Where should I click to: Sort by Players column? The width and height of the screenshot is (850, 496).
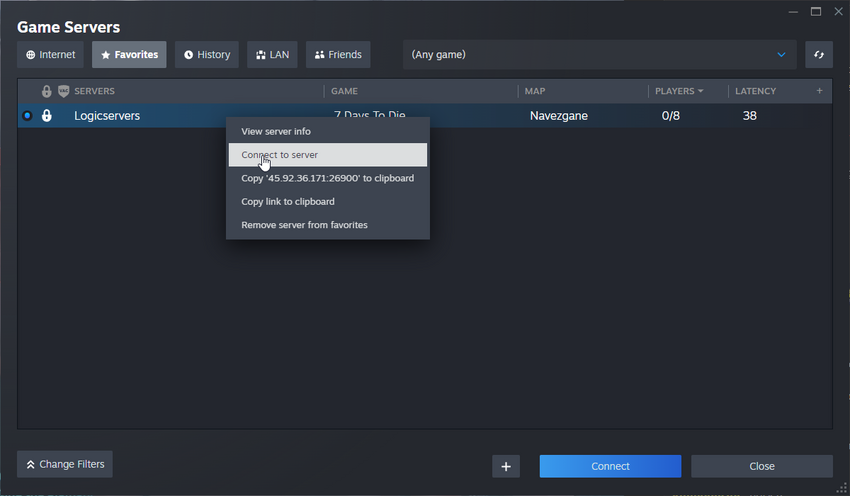(679, 91)
